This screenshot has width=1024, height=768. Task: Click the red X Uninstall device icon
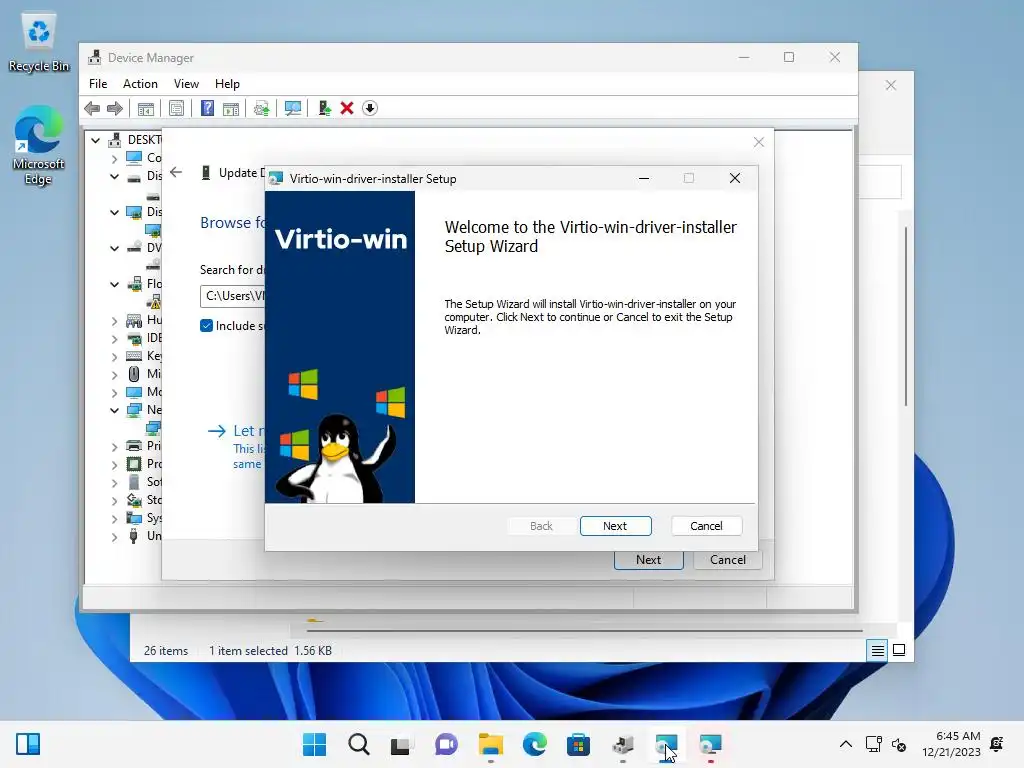(347, 108)
